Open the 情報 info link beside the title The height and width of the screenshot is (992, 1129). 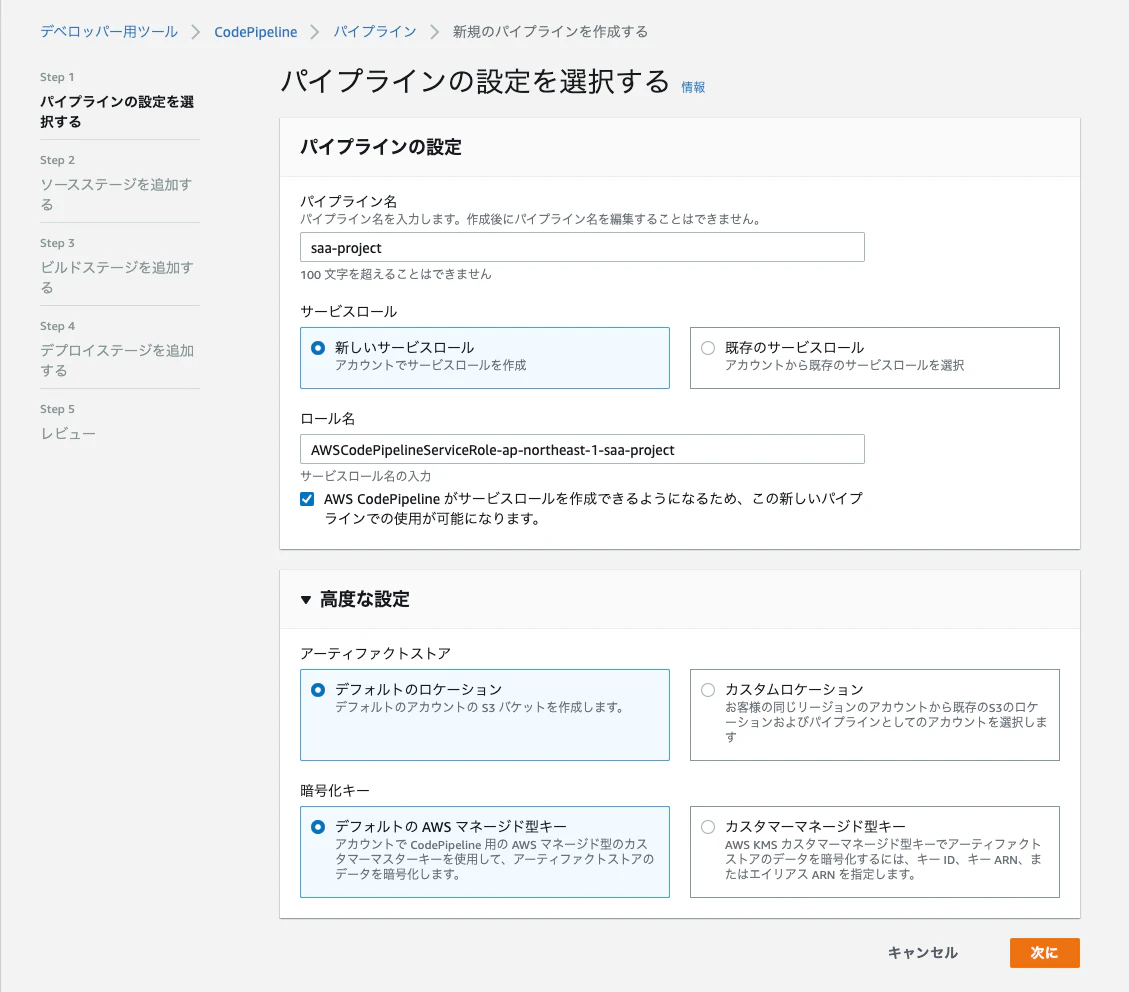(693, 87)
